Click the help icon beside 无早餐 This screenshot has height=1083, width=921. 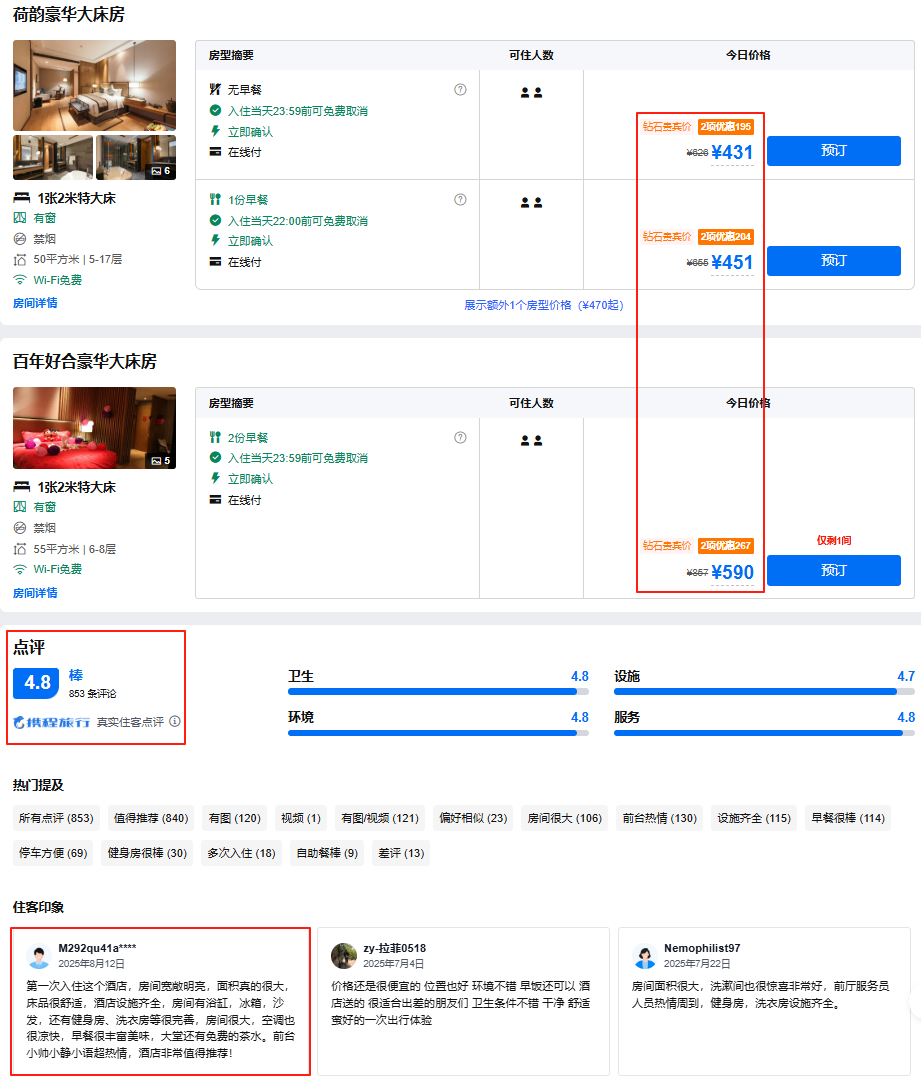460,89
